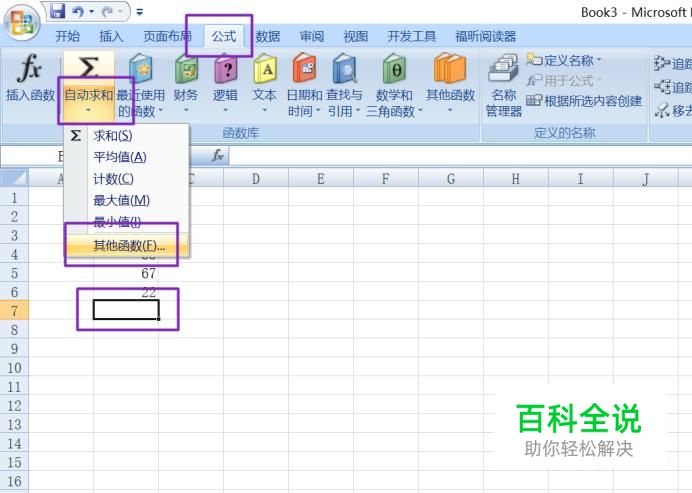Image resolution: width=692 pixels, height=493 pixels.
Task: Open 其他函数 orange books icon
Action: [x=450, y=68]
